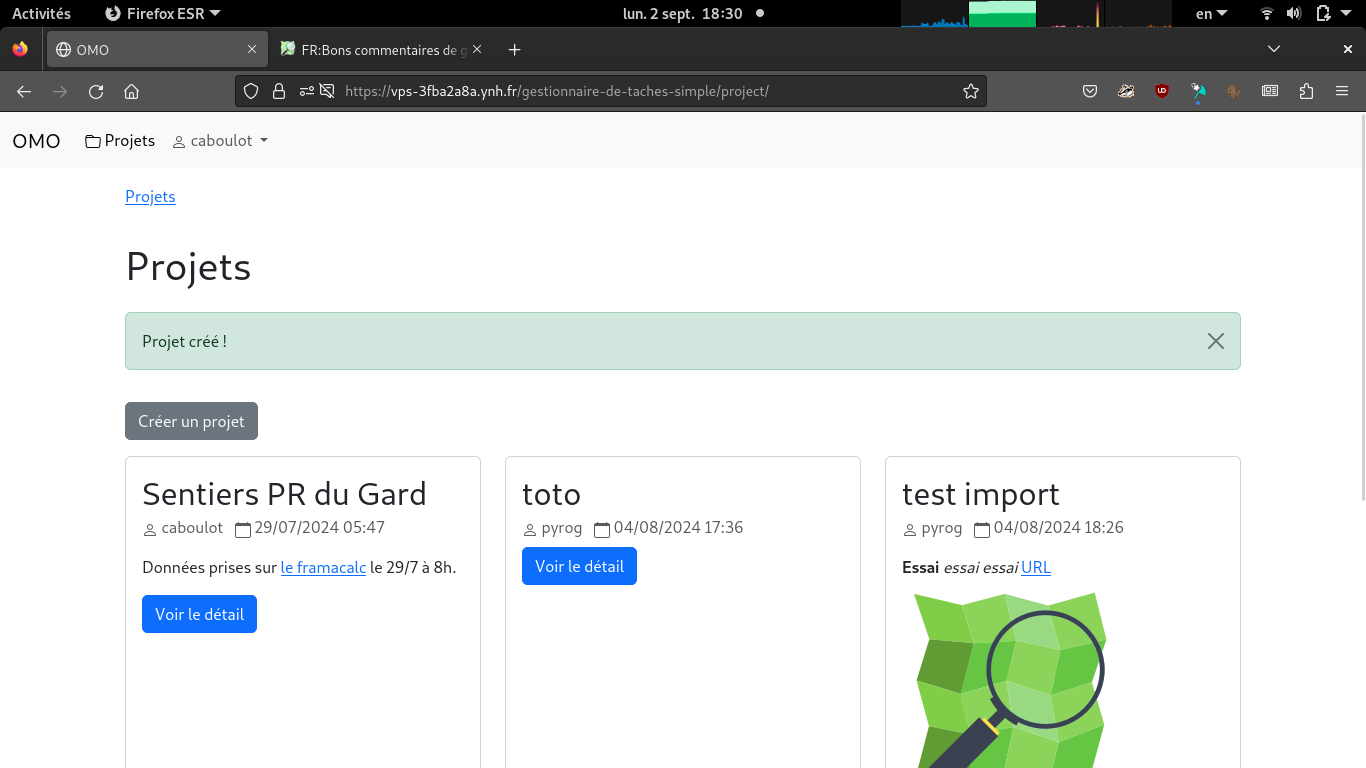This screenshot has width=1366, height=768.
Task: Click the 'Créer un projet' button
Action: 191,421
